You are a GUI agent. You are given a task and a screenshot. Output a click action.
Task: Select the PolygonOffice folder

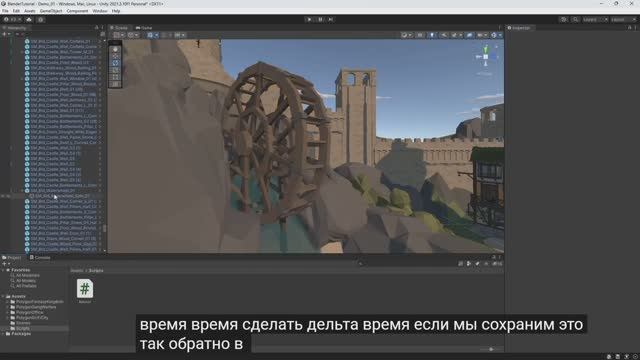click(x=29, y=312)
